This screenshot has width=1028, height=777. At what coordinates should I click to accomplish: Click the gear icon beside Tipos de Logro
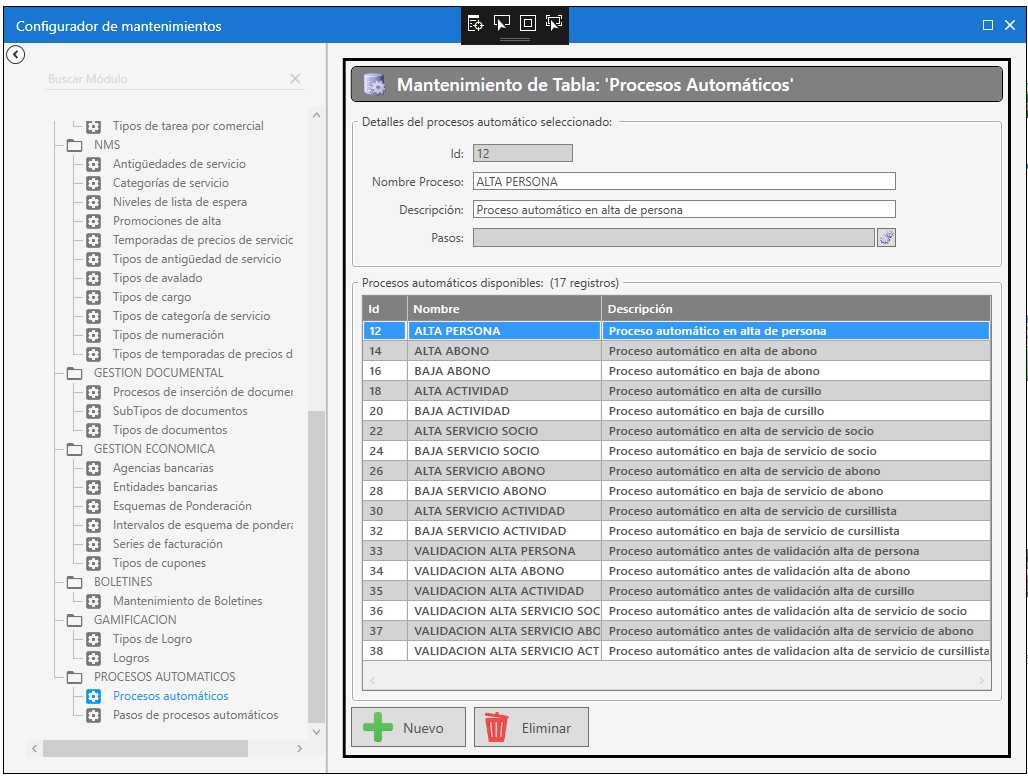(x=94, y=639)
